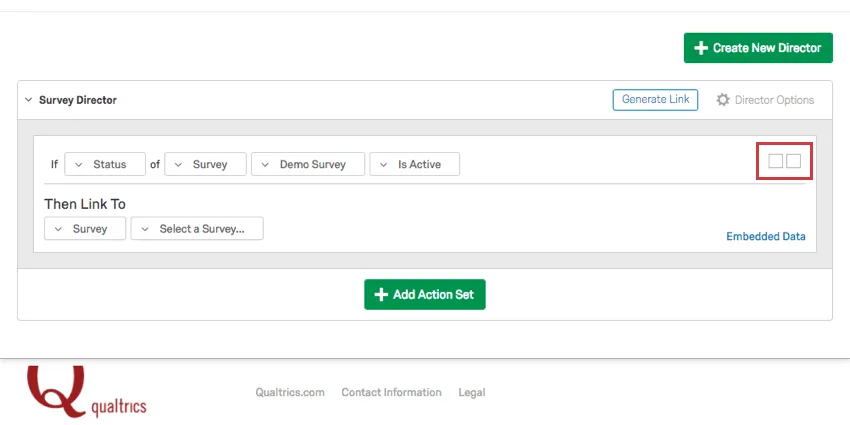Open the Survey dropdown under Then Link To
The image size is (850, 425).
point(85,229)
